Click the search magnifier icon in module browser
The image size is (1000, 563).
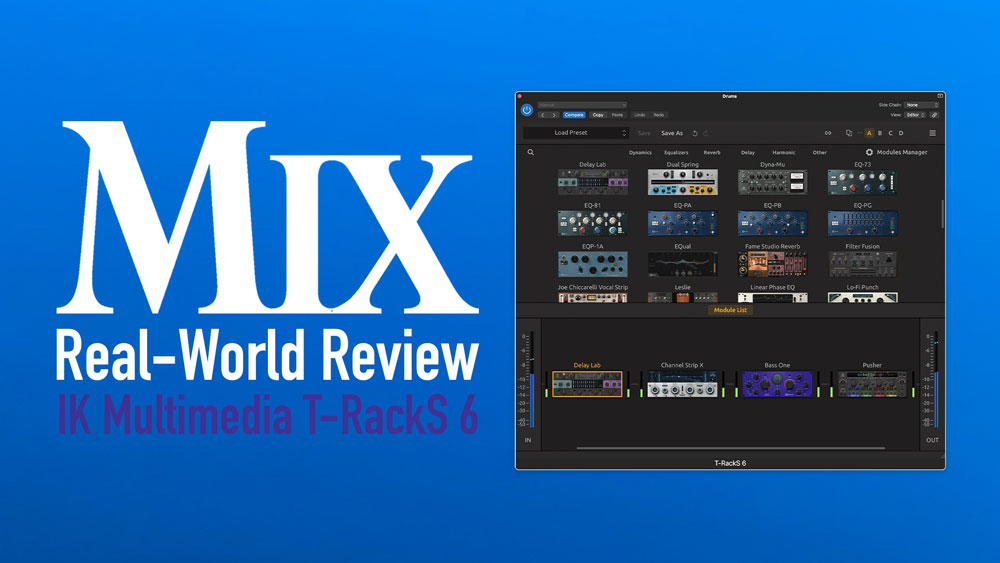coord(531,153)
